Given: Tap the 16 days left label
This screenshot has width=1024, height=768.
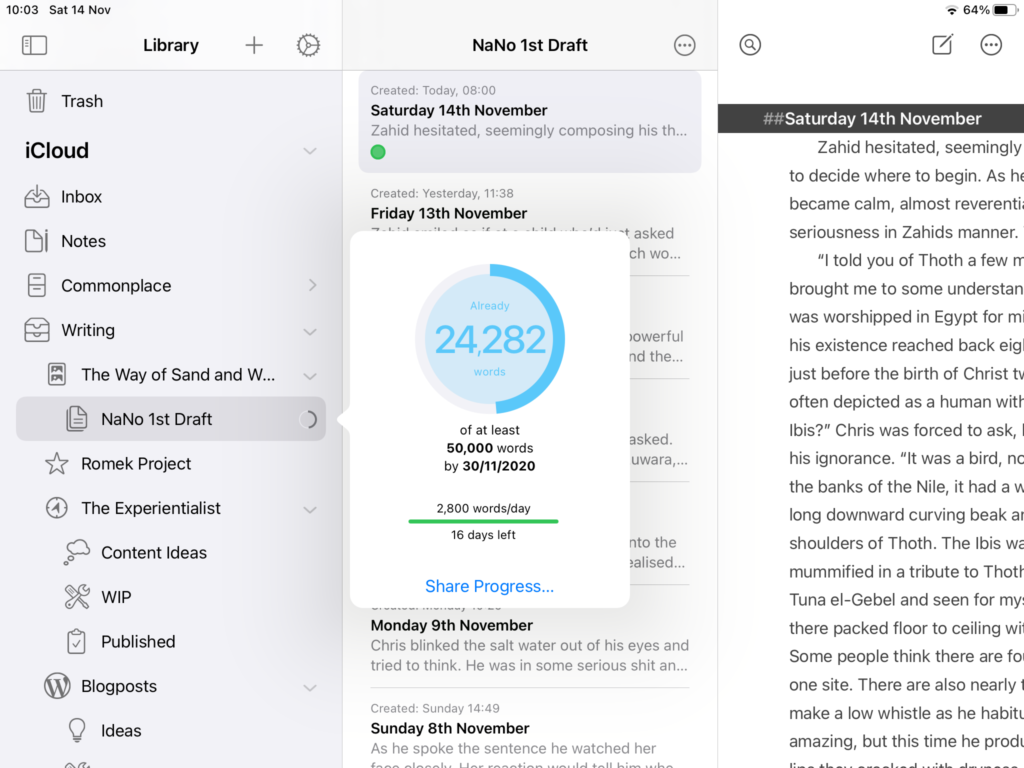Looking at the screenshot, I should 483,535.
